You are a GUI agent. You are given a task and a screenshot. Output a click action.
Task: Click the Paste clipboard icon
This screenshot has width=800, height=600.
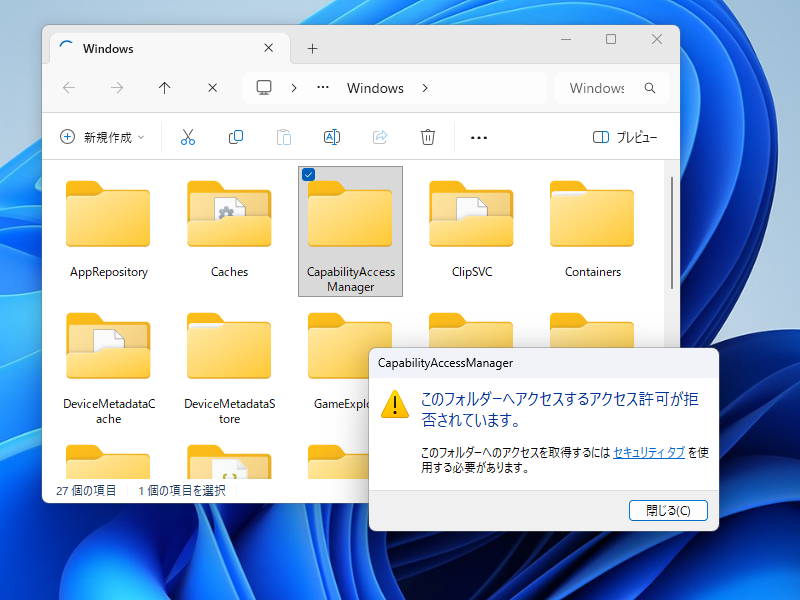click(x=284, y=137)
